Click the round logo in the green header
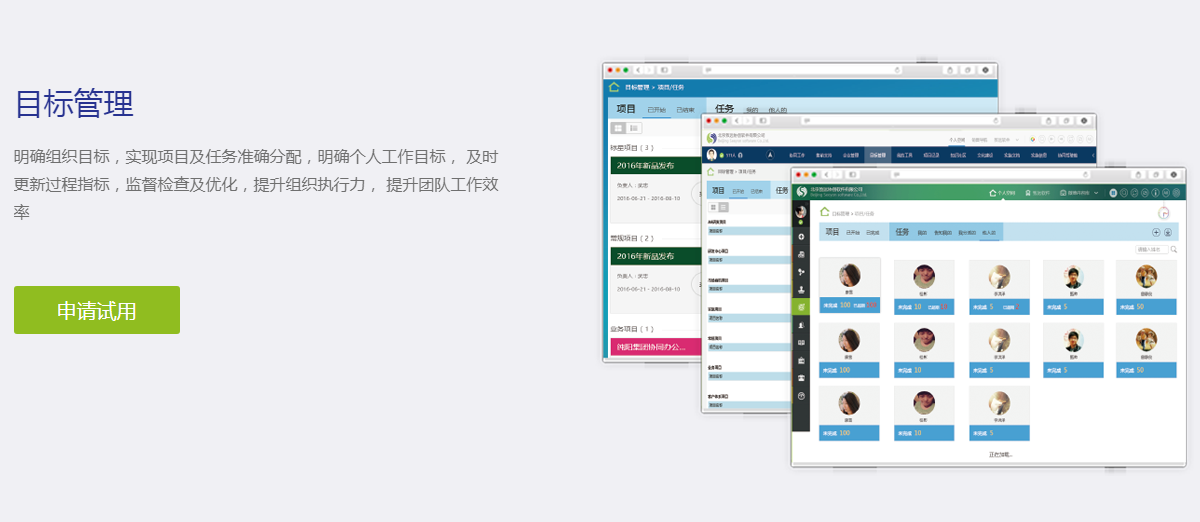This screenshot has width=1200, height=522. 801,192
